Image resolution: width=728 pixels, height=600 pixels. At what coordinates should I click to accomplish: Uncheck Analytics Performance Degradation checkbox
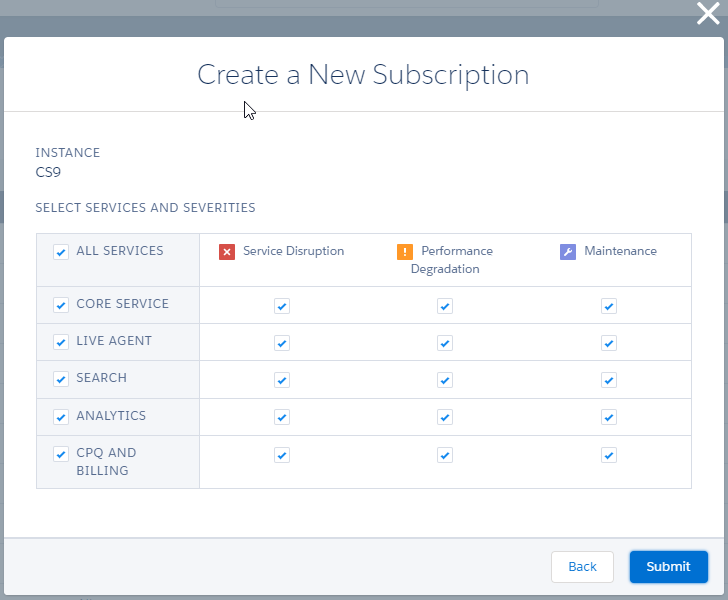pyautogui.click(x=445, y=417)
